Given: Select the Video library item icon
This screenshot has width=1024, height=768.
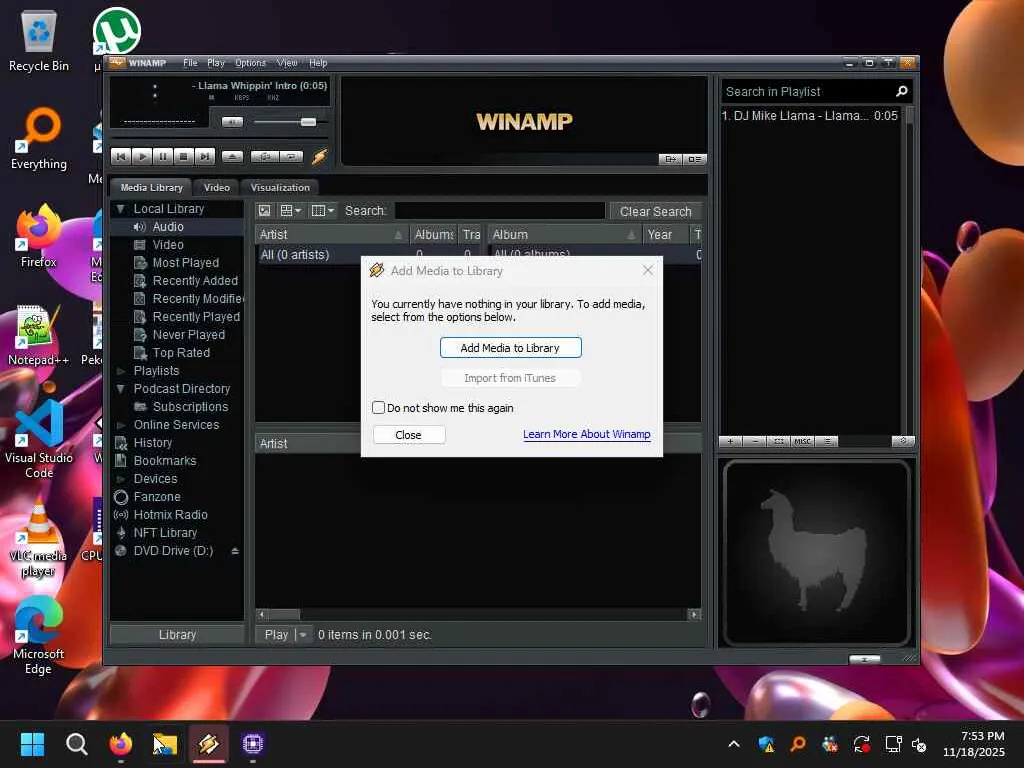Looking at the screenshot, I should [139, 245].
